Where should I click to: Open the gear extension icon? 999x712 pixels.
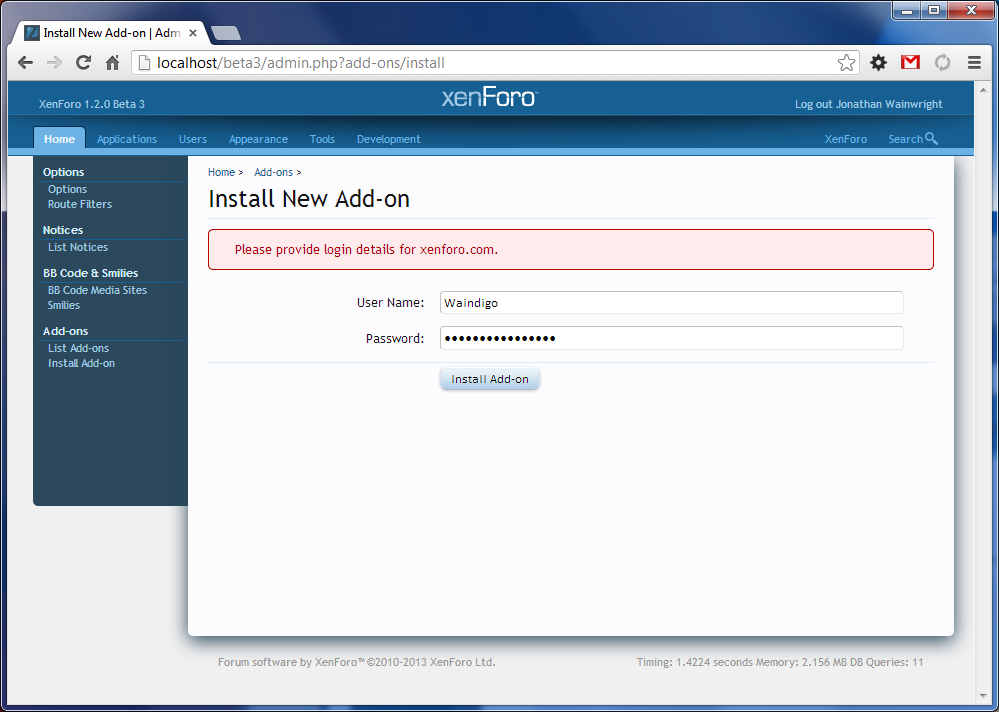pos(879,62)
